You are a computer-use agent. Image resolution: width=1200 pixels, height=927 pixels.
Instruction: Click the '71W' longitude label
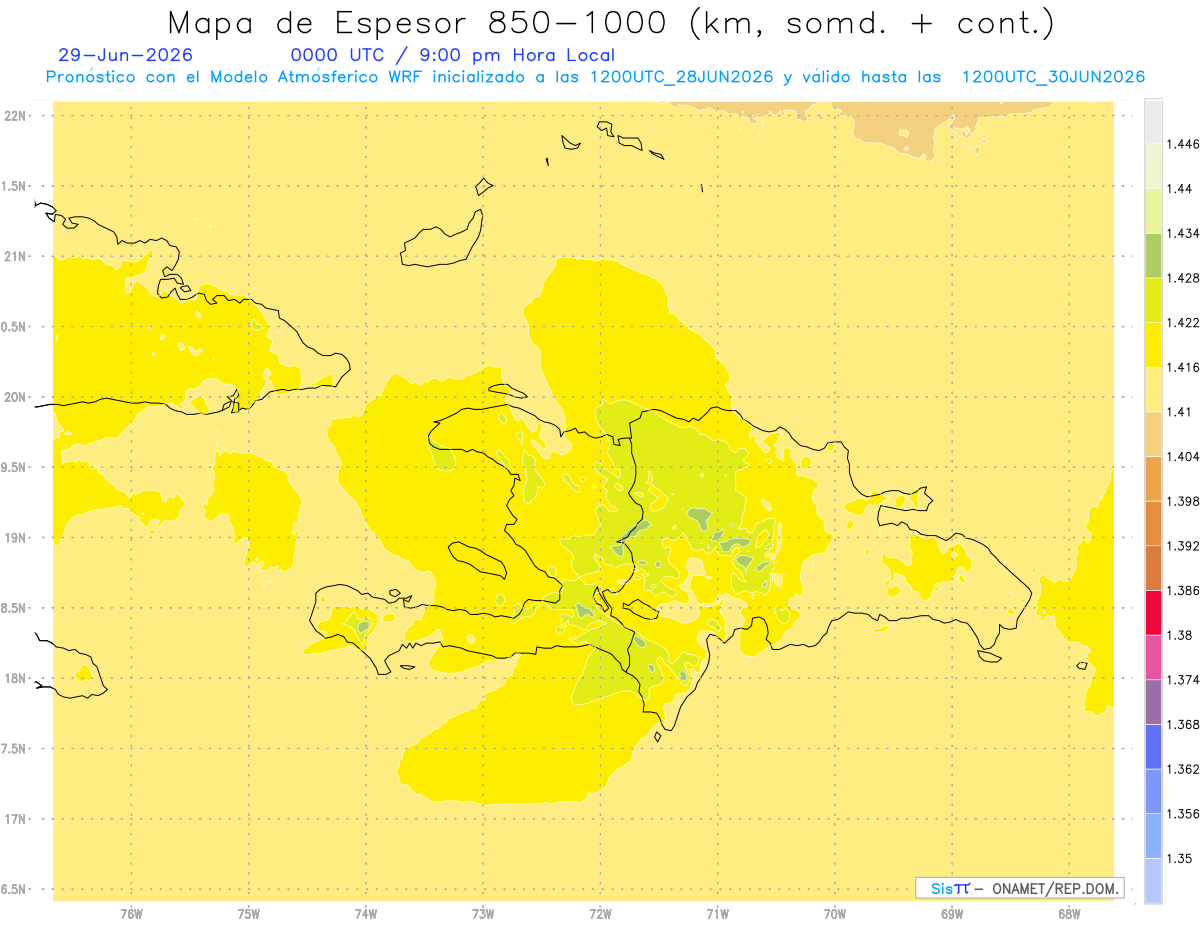tap(717, 913)
